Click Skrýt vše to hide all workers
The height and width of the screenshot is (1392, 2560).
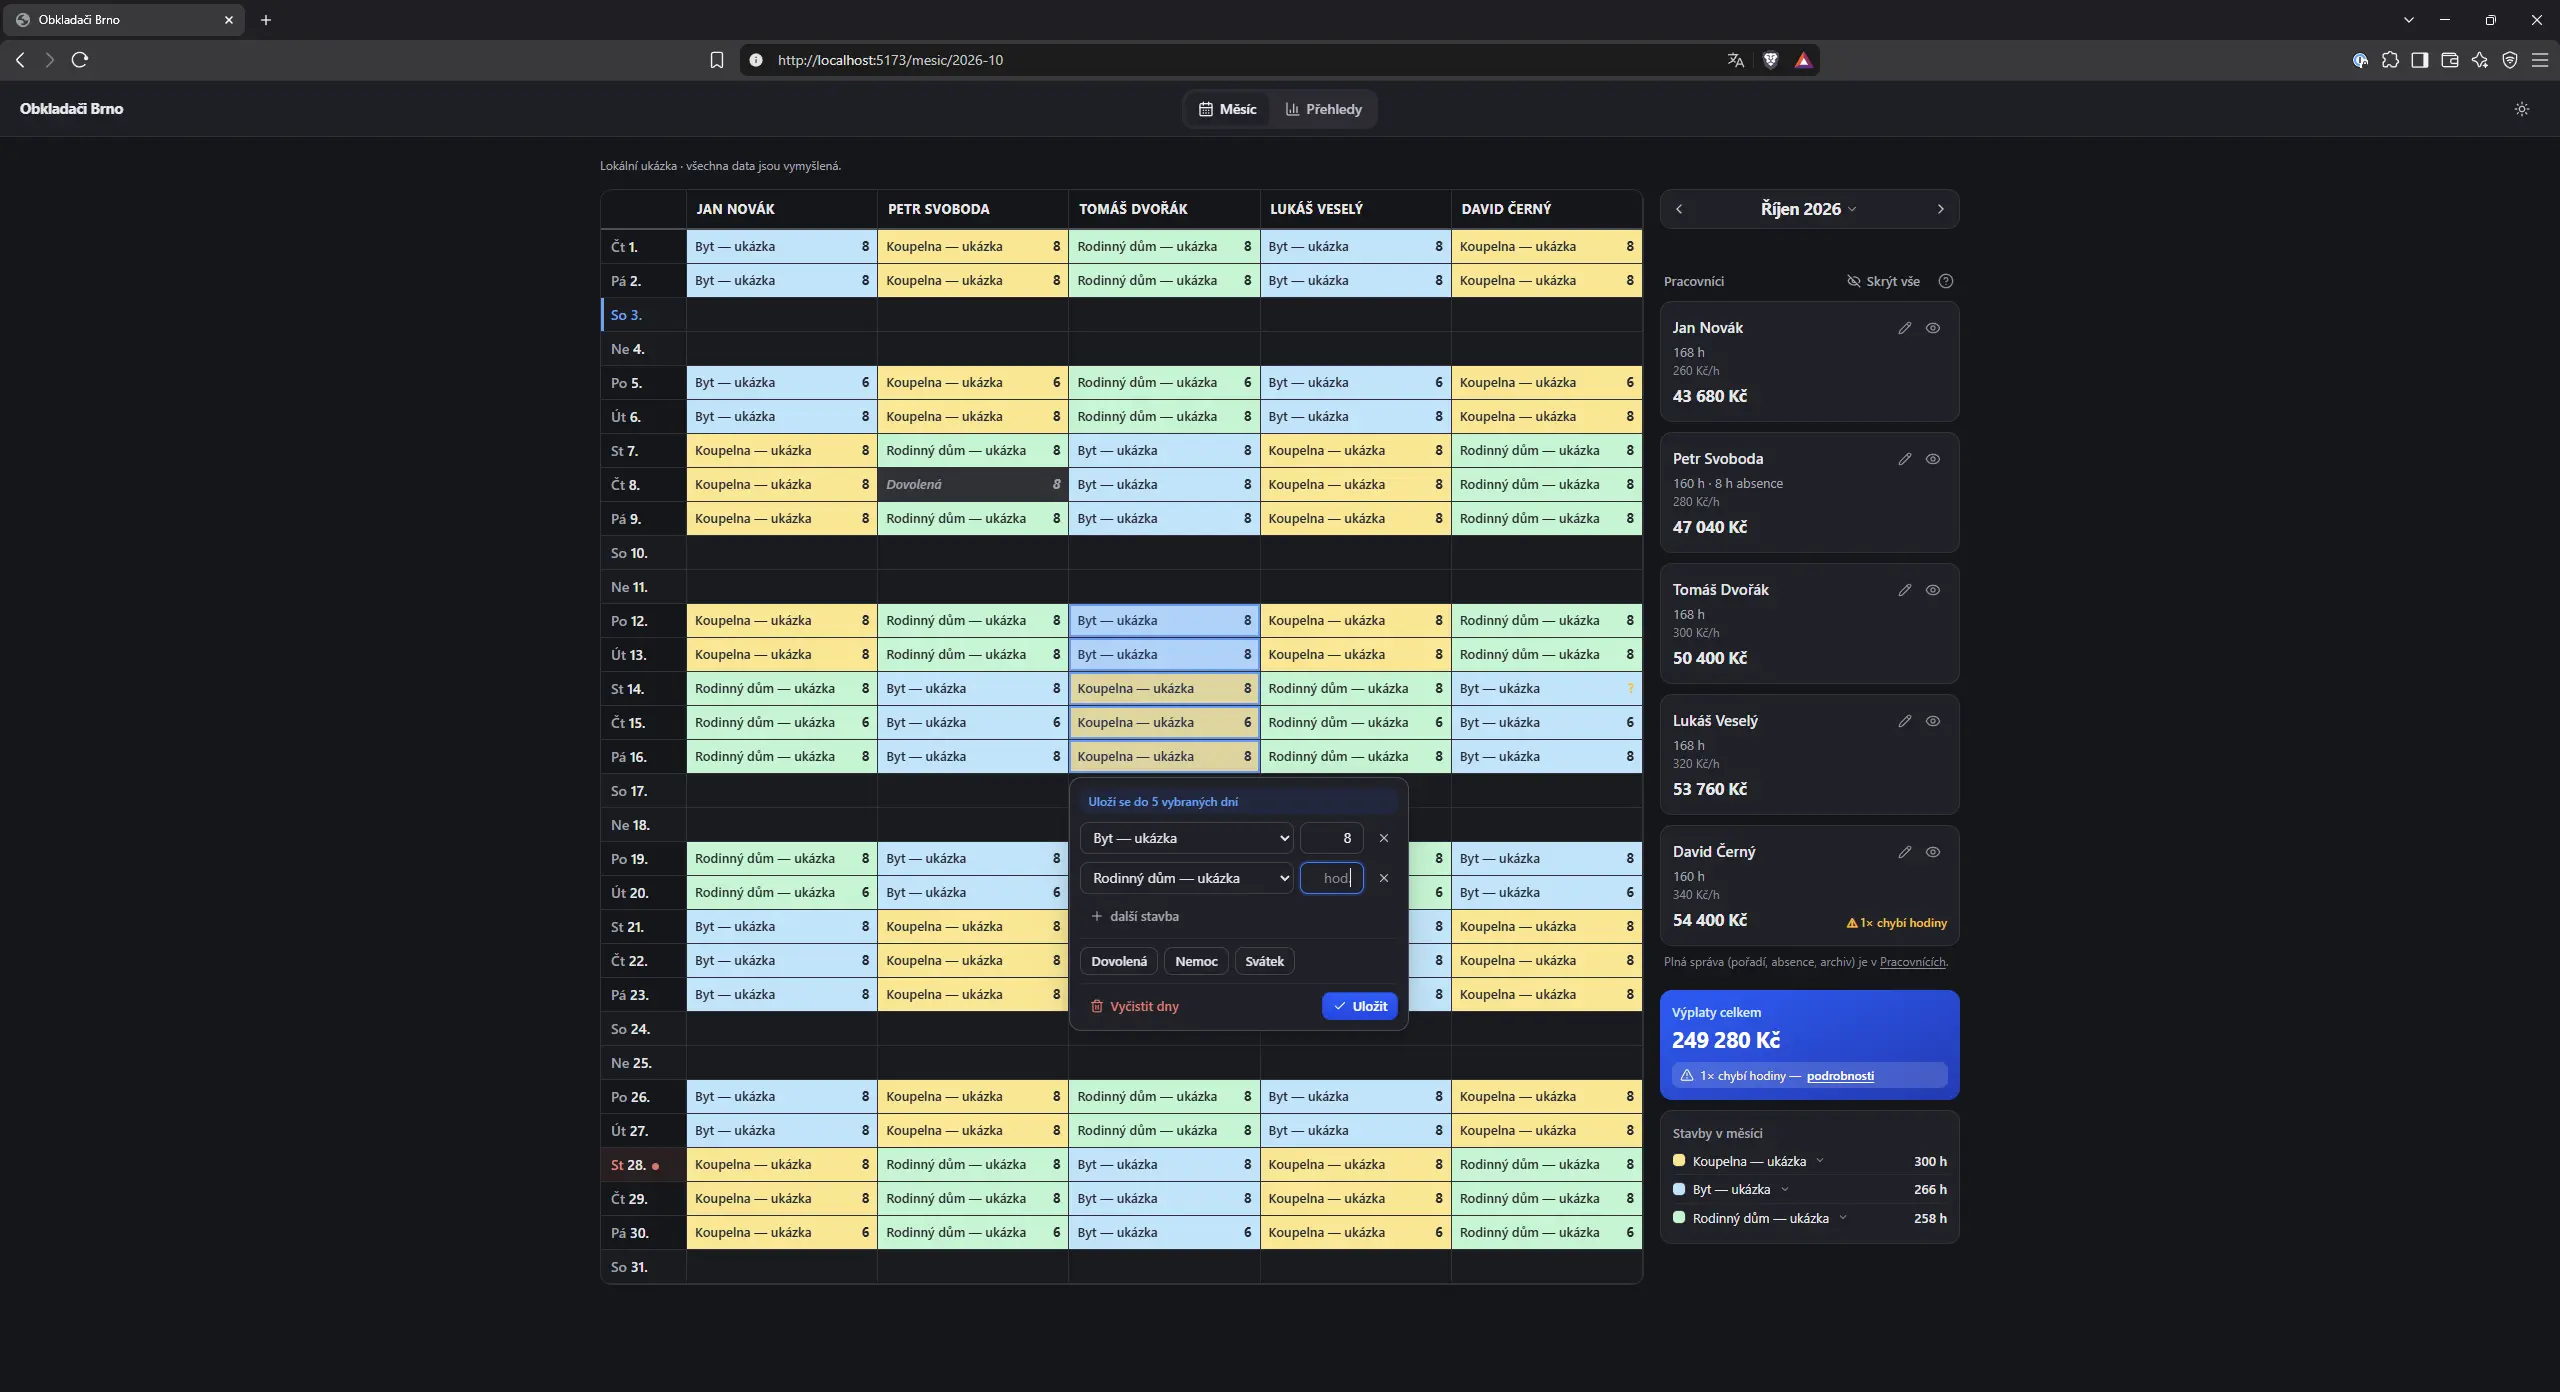pyautogui.click(x=1883, y=281)
